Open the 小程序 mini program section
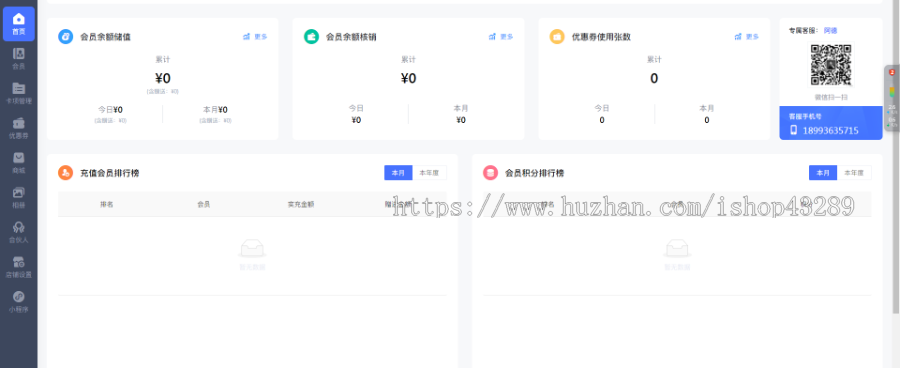Image resolution: width=900 pixels, height=368 pixels. (x=18, y=302)
